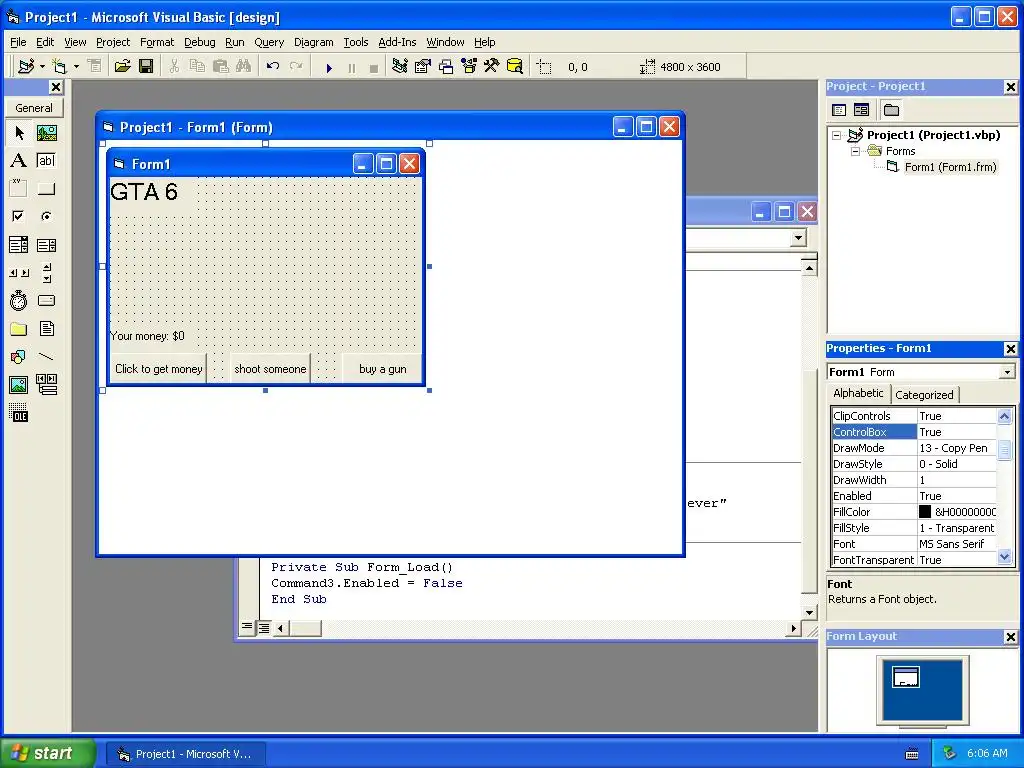Open the Properties object combo box
1024x768 pixels.
click(1007, 372)
